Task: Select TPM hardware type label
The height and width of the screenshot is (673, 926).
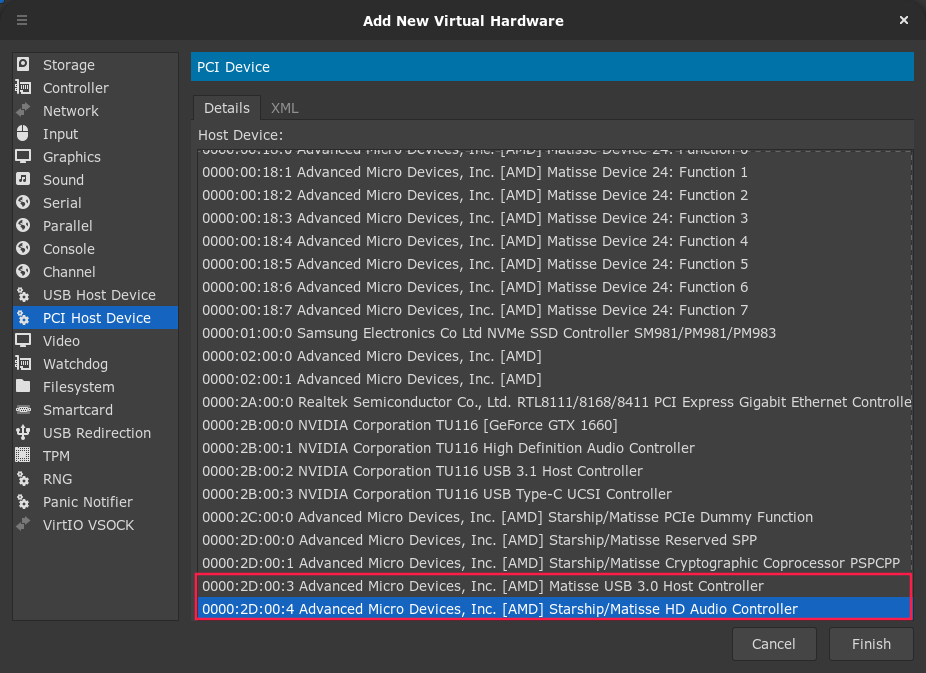Action: tap(56, 456)
